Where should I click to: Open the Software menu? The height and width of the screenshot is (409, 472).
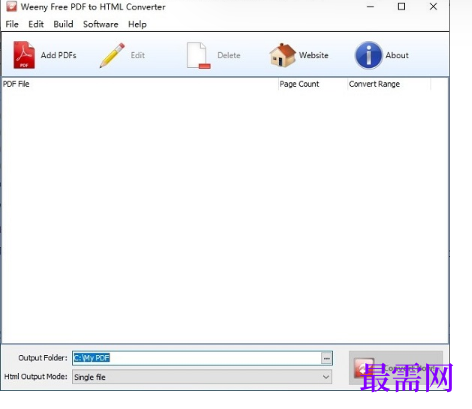pos(101,24)
